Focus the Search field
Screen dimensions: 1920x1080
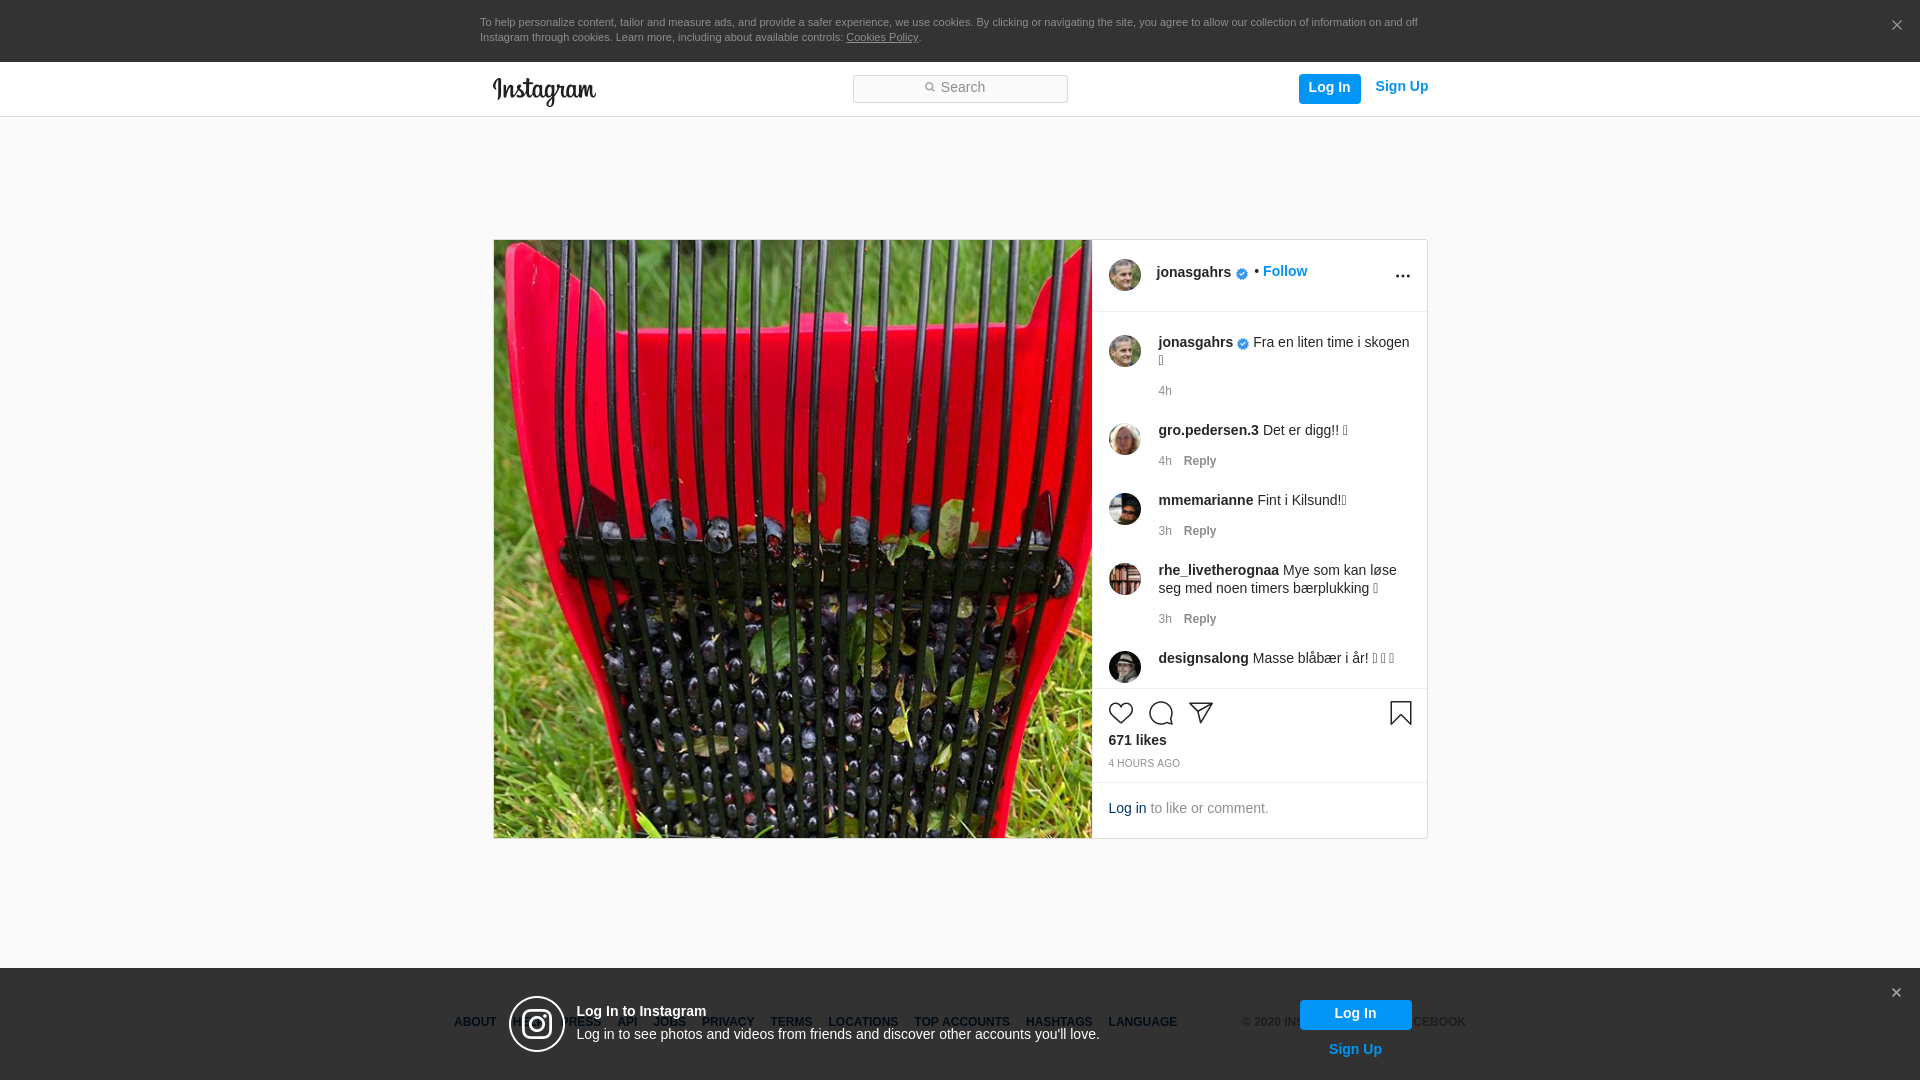960,89
